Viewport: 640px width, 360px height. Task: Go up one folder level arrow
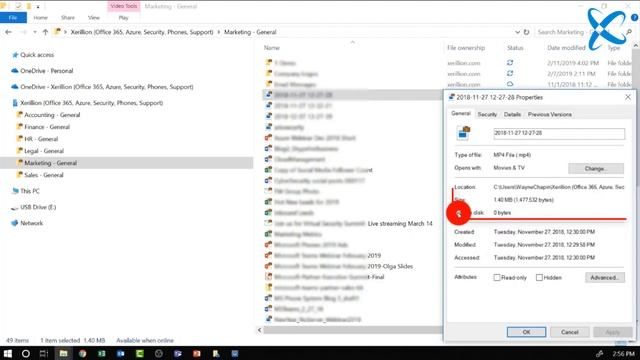click(45, 32)
